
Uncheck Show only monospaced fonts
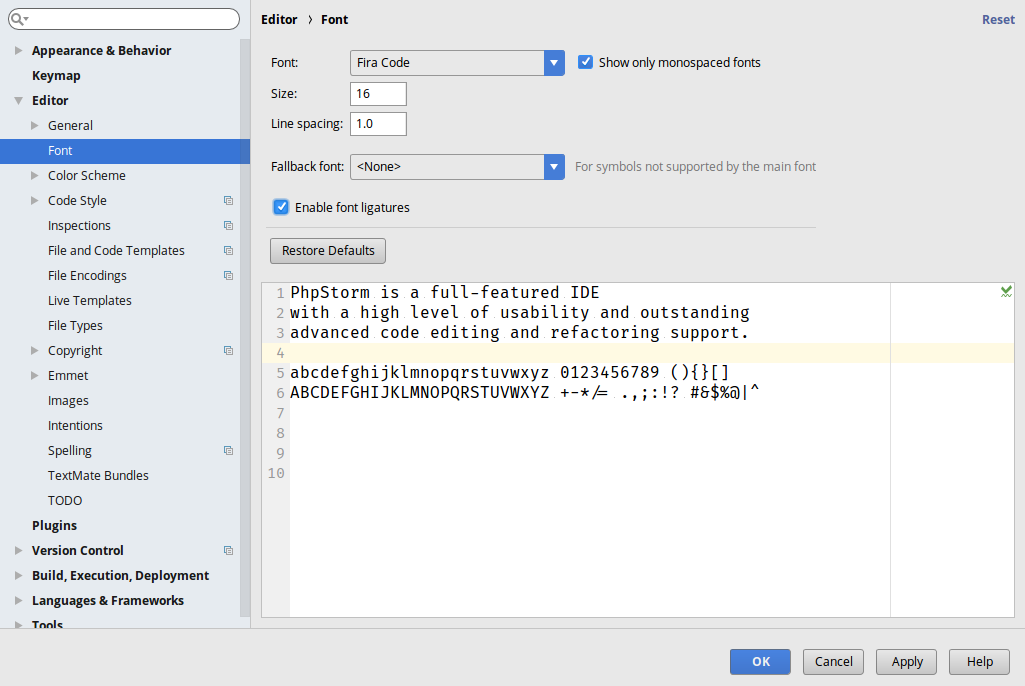585,62
